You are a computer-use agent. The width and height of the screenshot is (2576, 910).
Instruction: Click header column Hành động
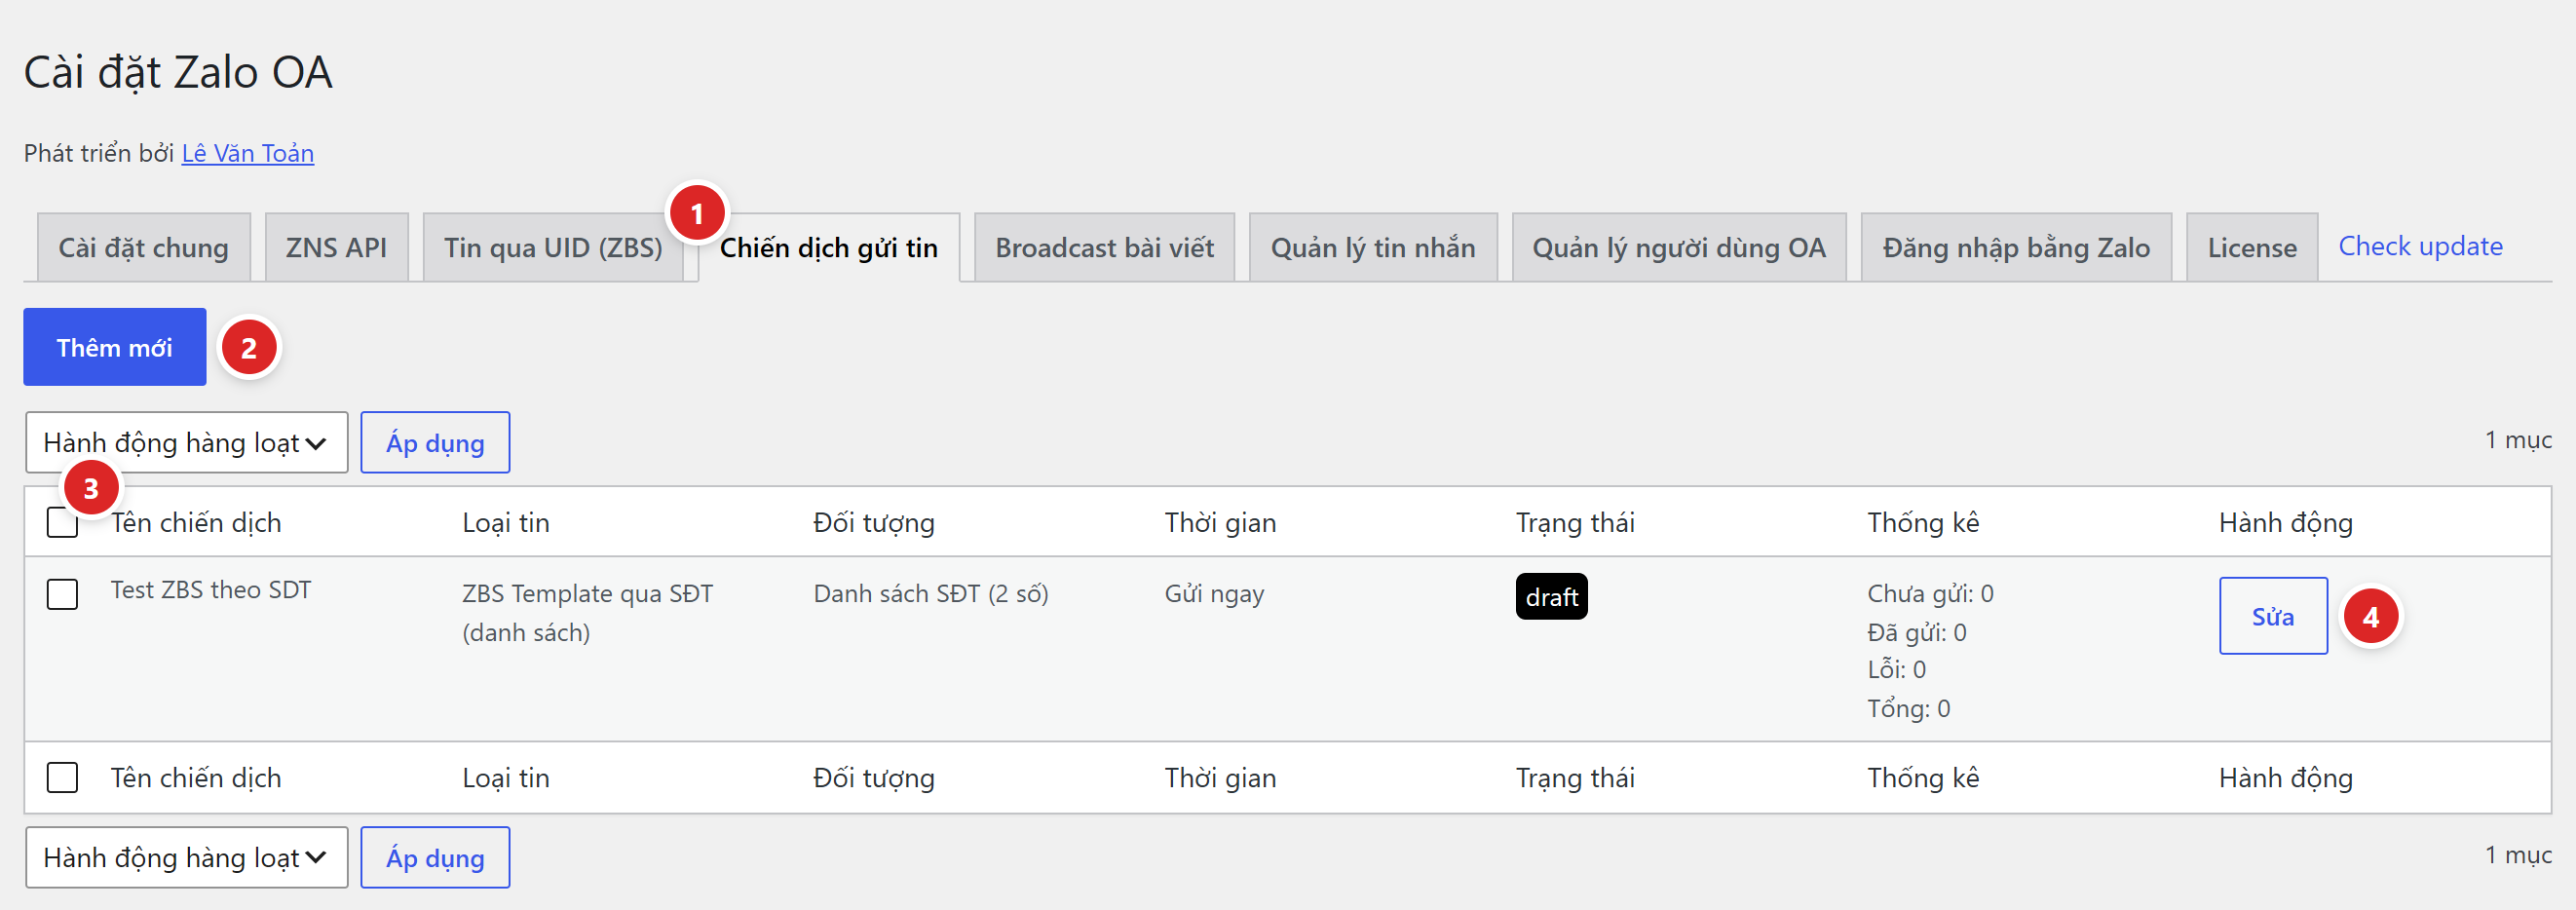click(x=2285, y=523)
